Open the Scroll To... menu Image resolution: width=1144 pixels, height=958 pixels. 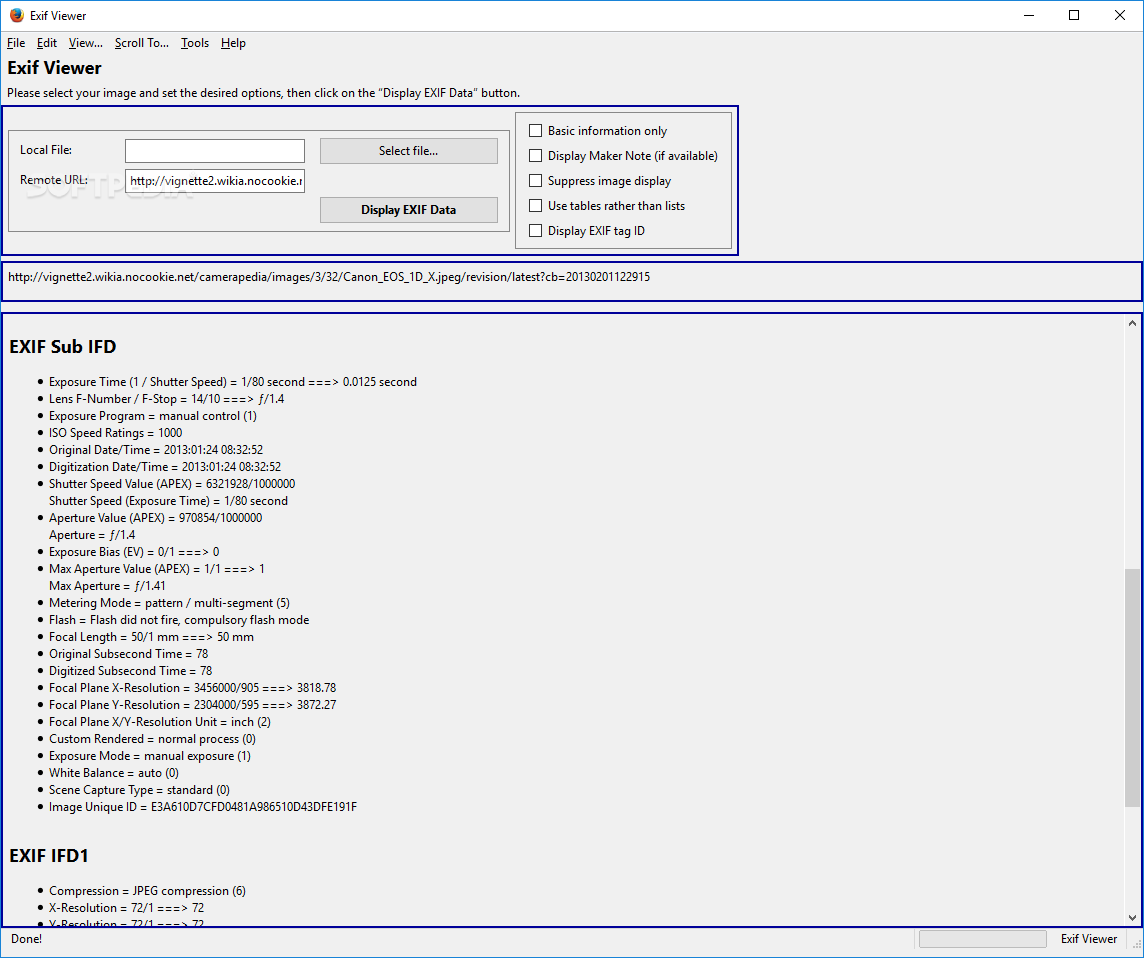point(142,43)
